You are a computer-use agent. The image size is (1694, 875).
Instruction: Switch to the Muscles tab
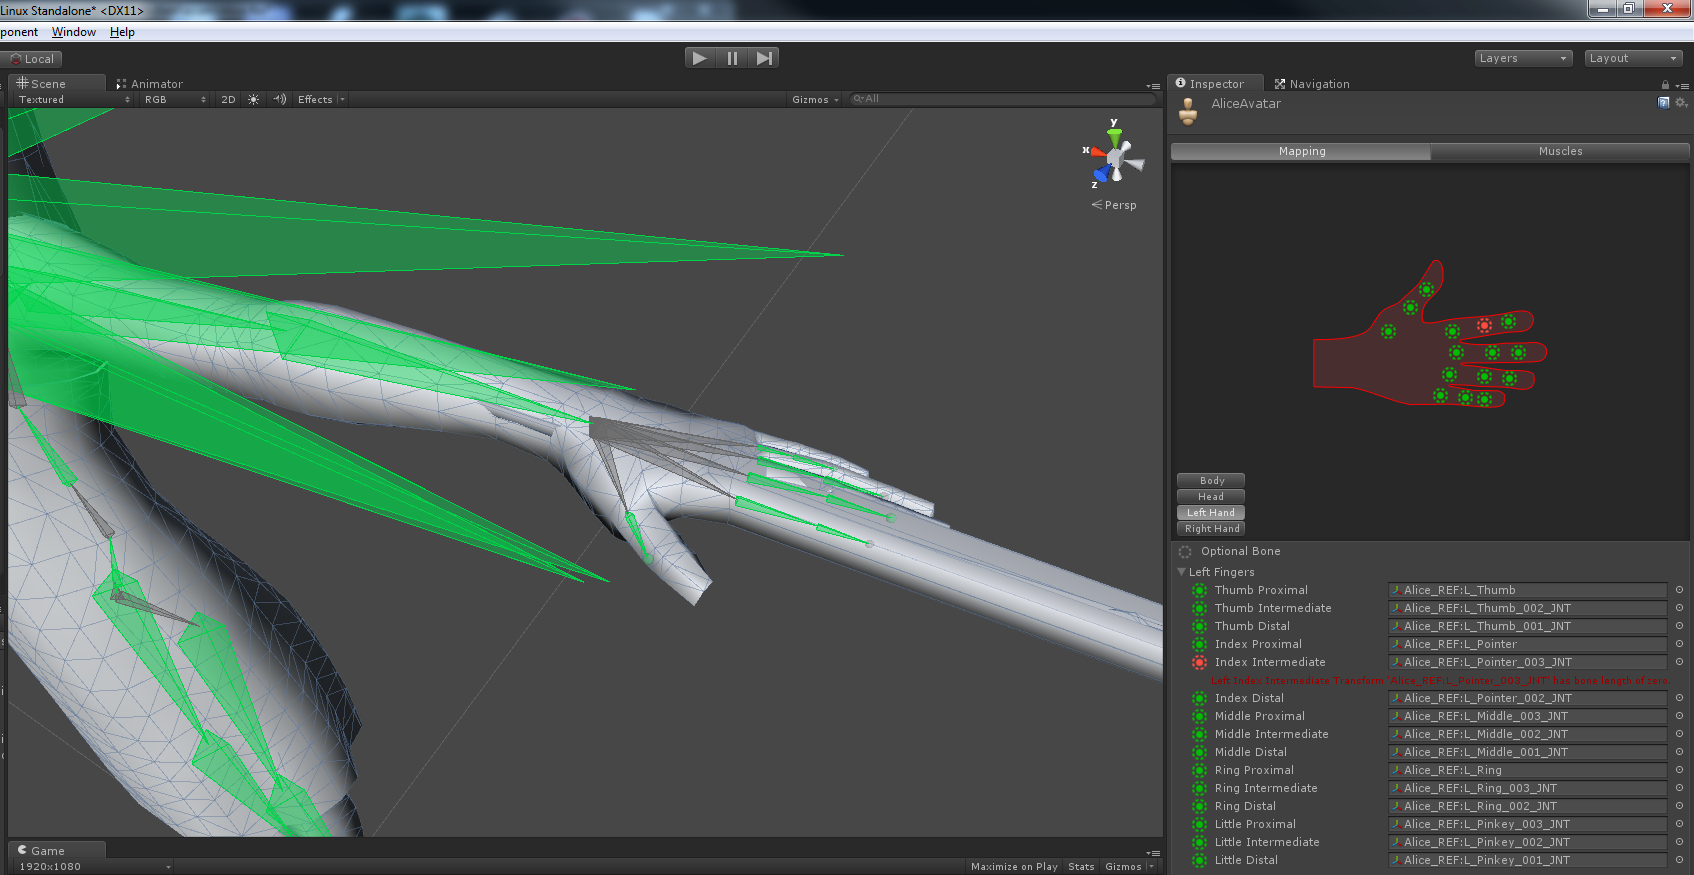1560,151
